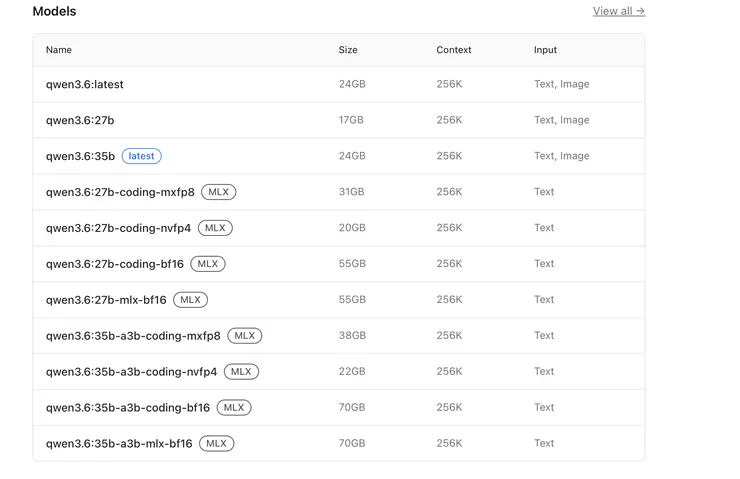Select Text, Image input of qwen3.6:latest
The image size is (740, 479).
562,84
